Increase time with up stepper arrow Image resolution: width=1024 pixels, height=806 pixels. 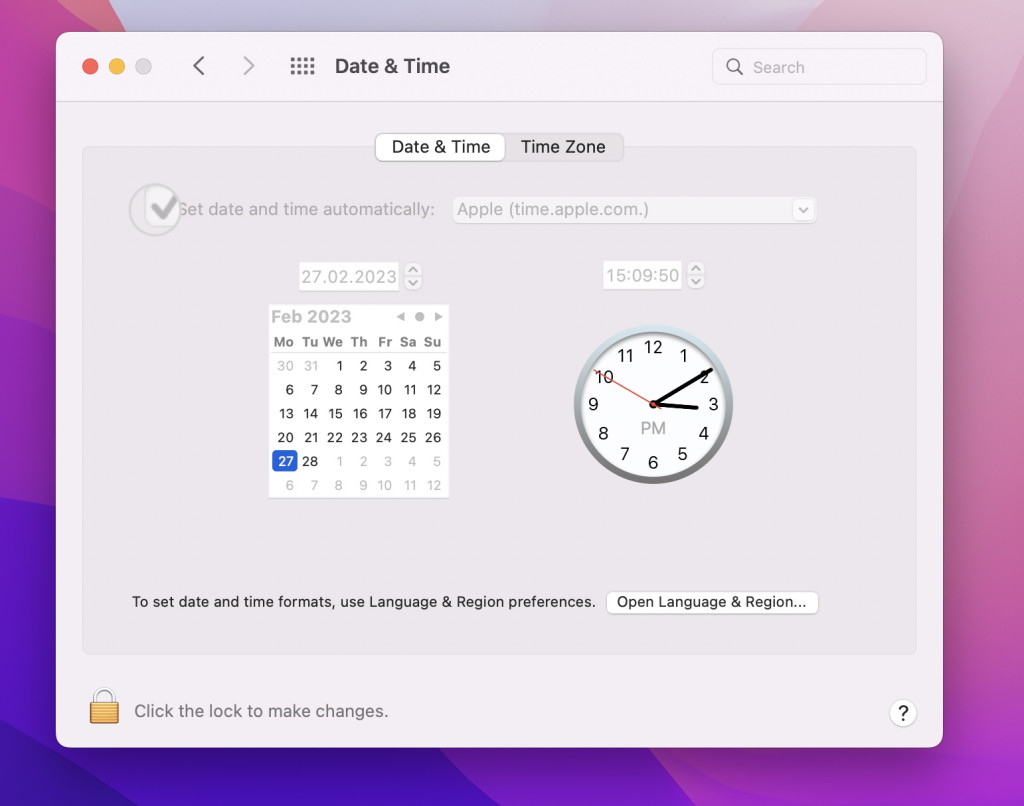[696, 268]
